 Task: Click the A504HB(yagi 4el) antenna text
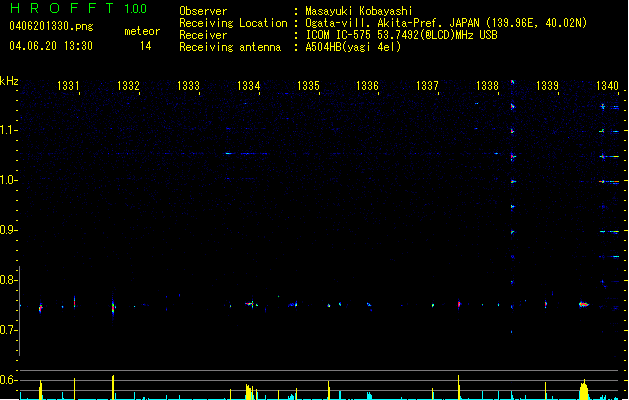(x=353, y=47)
